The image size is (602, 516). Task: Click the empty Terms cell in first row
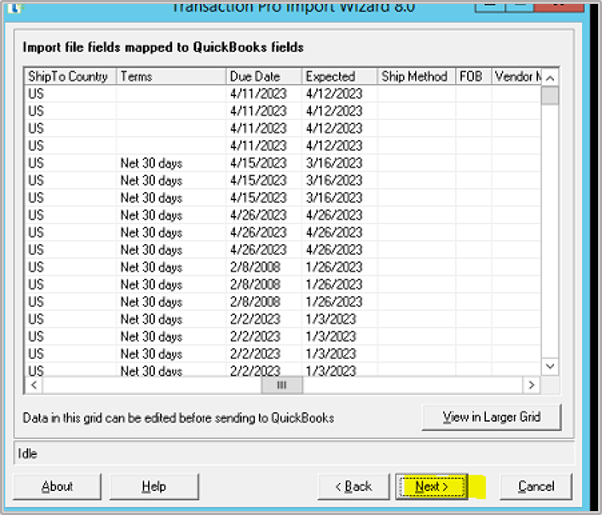tap(171, 94)
